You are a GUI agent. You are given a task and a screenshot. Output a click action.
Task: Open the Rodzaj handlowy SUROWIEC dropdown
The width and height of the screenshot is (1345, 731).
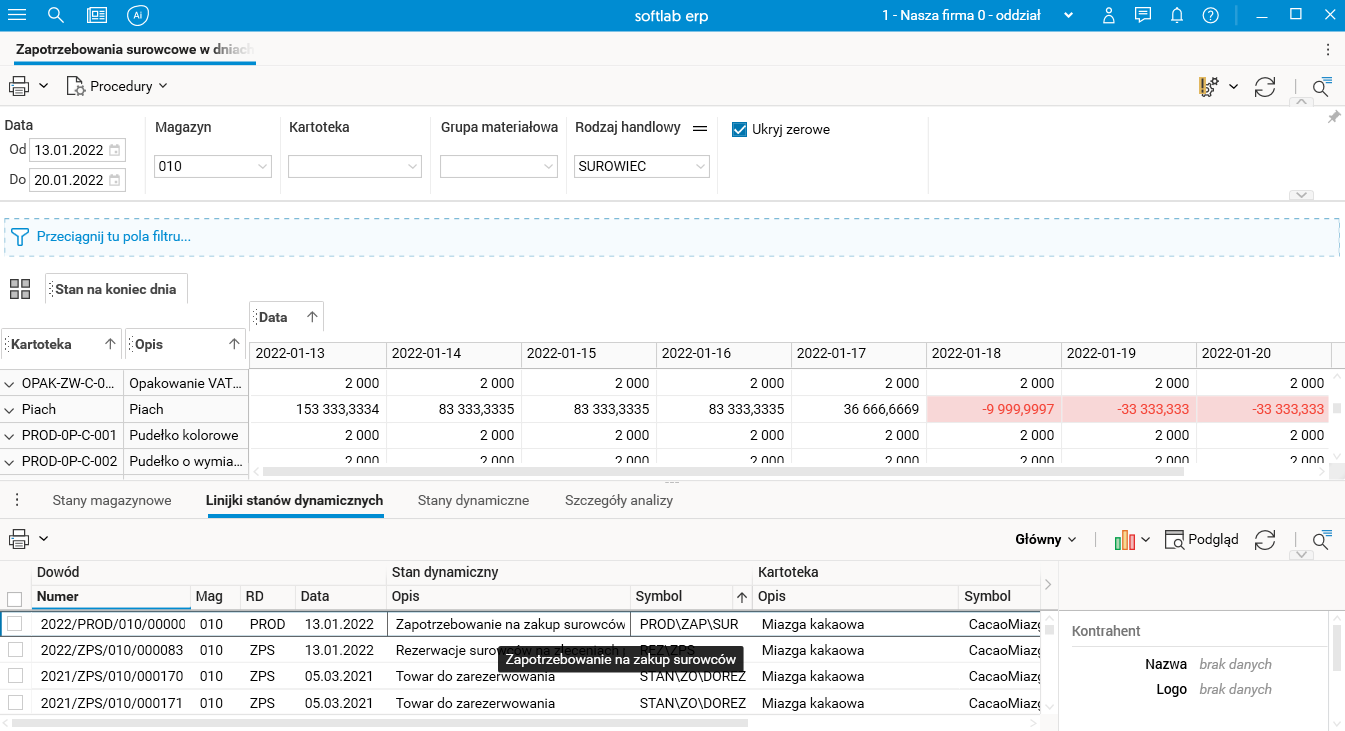click(642, 166)
